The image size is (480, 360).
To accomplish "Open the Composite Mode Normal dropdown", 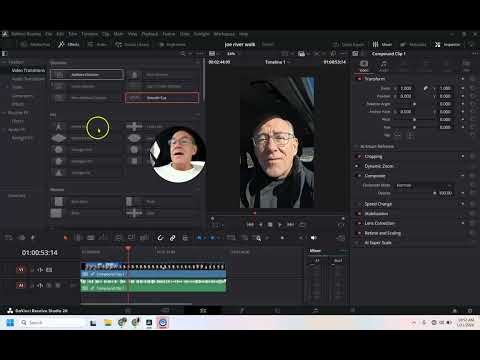I will pos(424,185).
